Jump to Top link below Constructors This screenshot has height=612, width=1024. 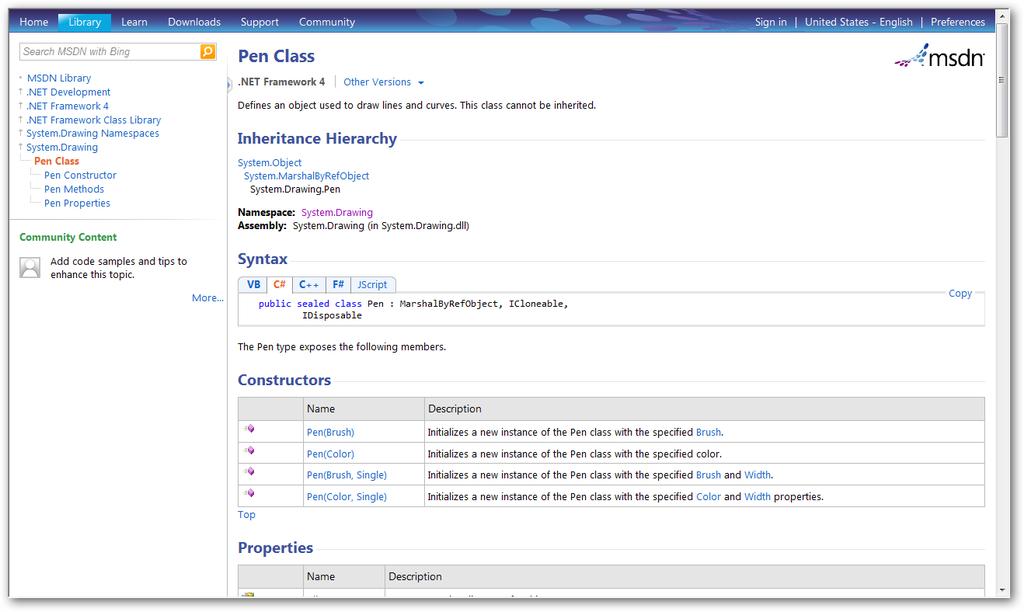246,515
